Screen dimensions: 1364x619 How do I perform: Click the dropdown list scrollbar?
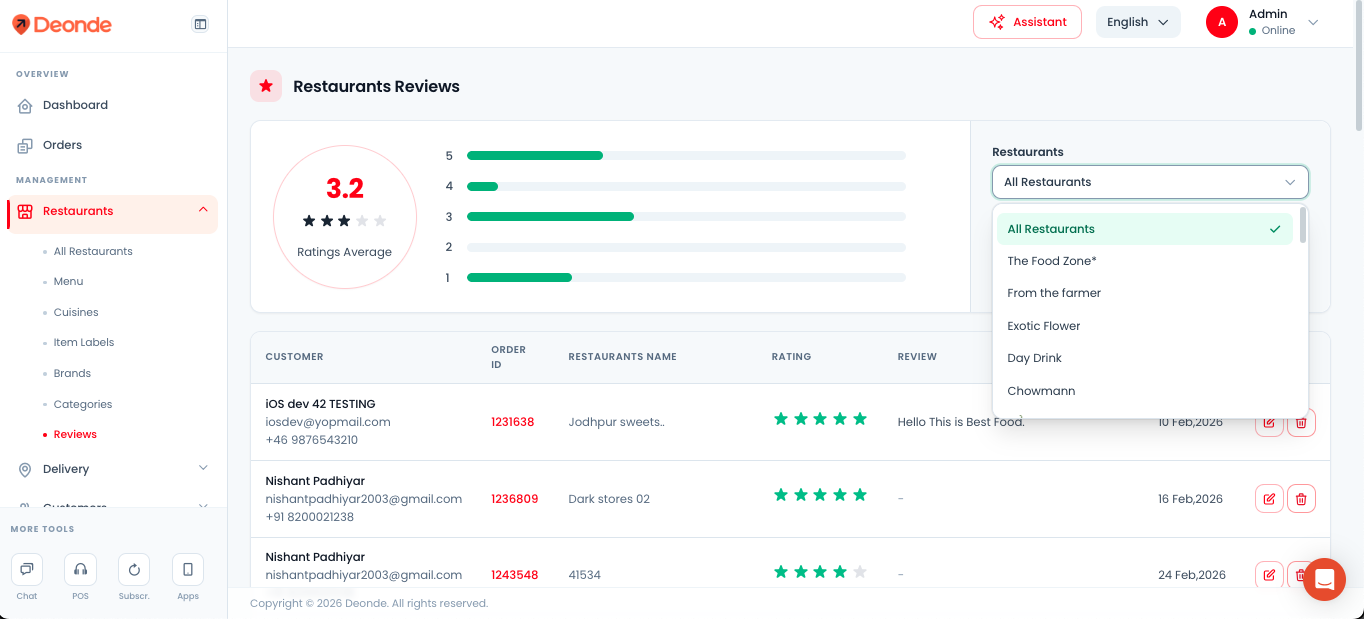[x=1302, y=225]
